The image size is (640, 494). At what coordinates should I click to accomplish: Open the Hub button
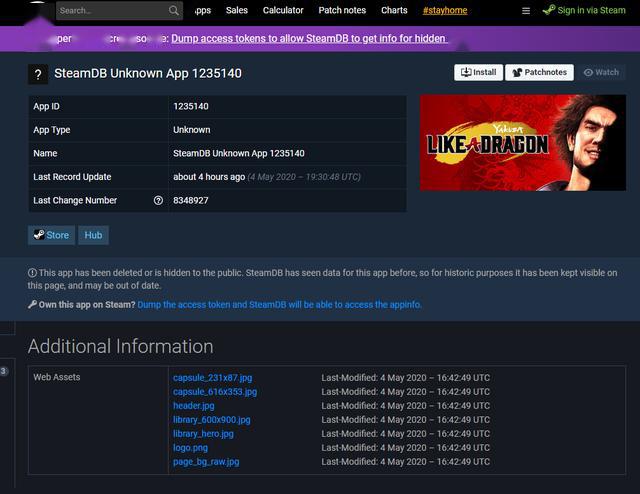(x=93, y=235)
